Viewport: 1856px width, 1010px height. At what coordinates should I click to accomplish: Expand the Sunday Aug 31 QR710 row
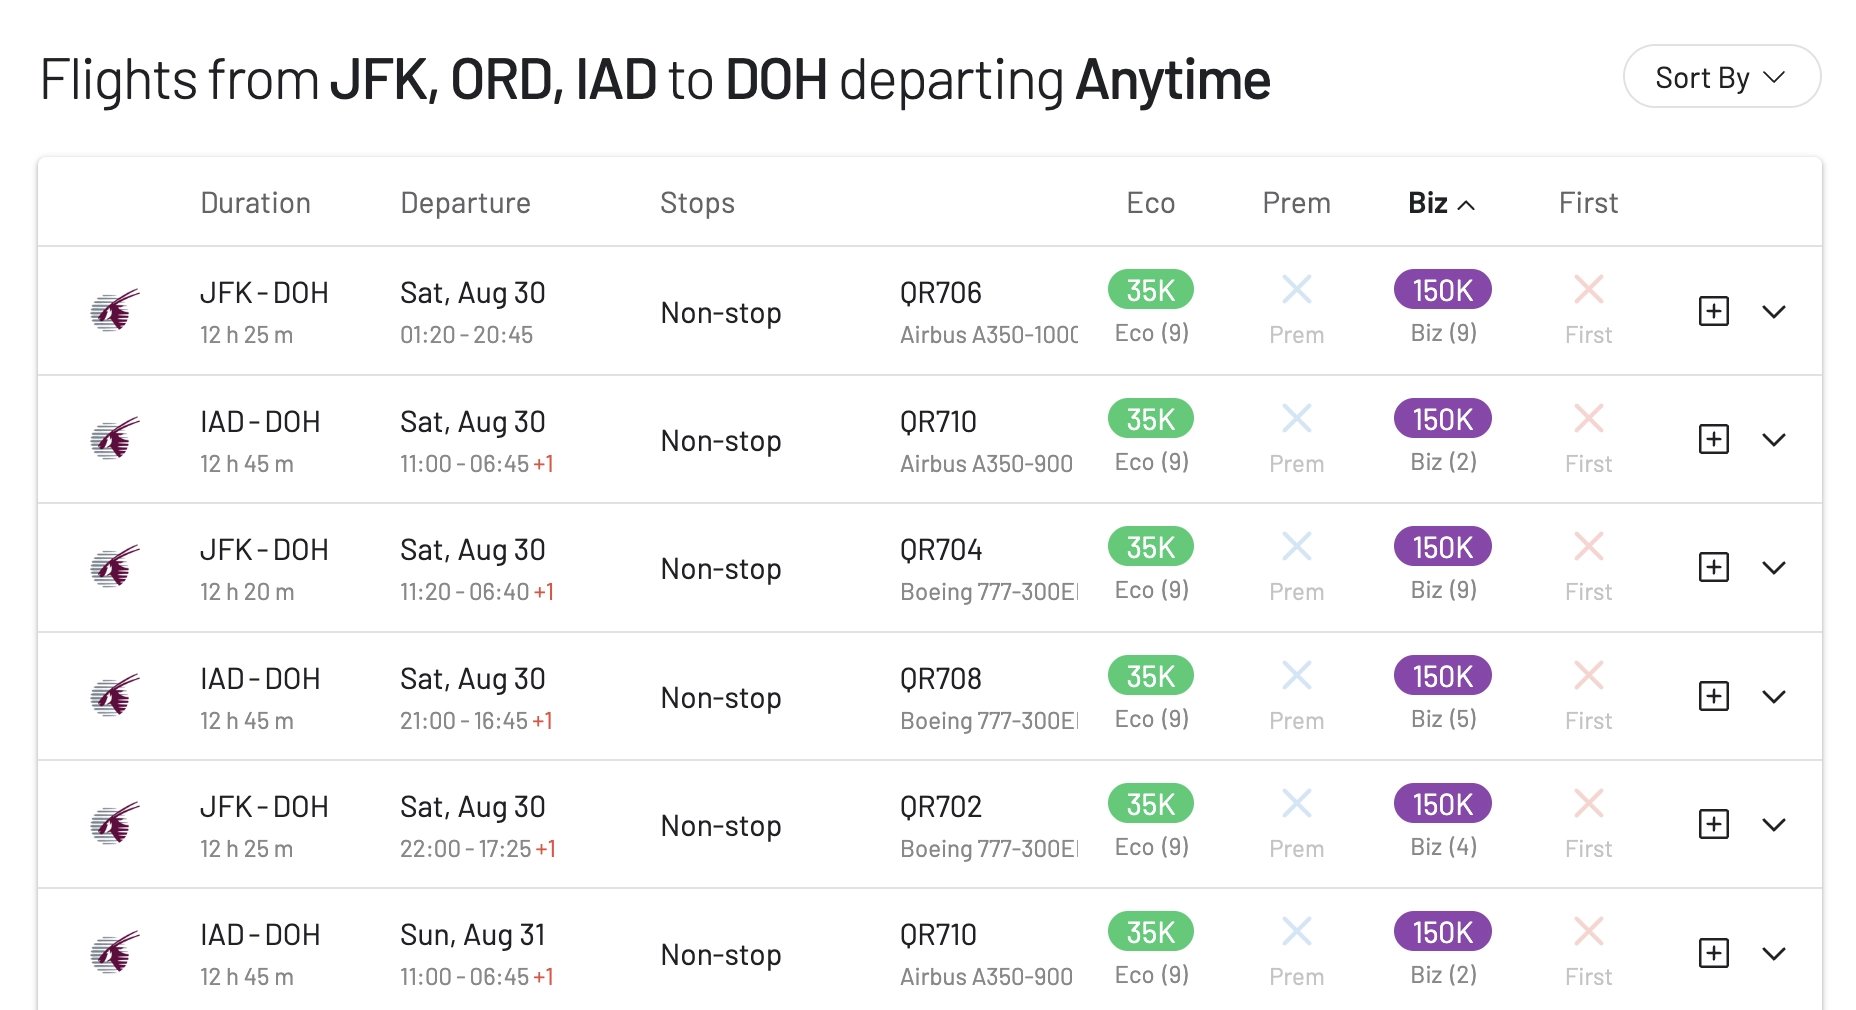click(x=1774, y=954)
